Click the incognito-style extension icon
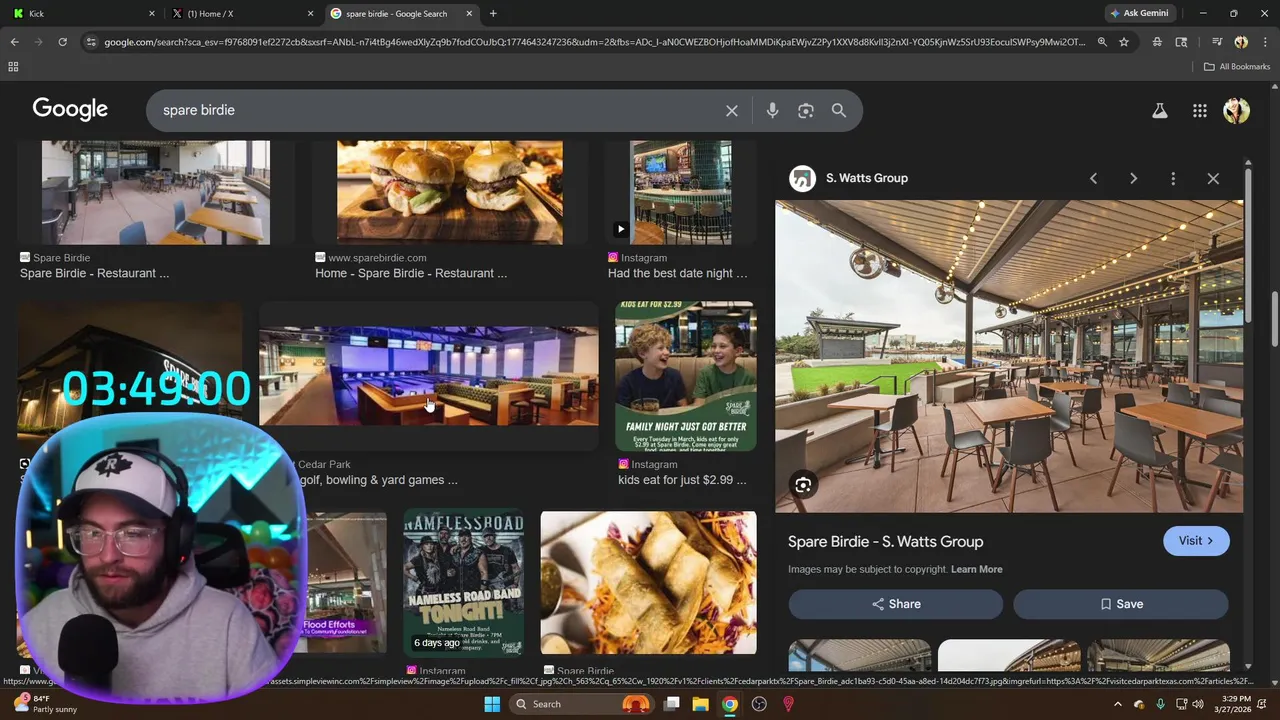Image resolution: width=1280 pixels, height=720 pixels. [1157, 42]
